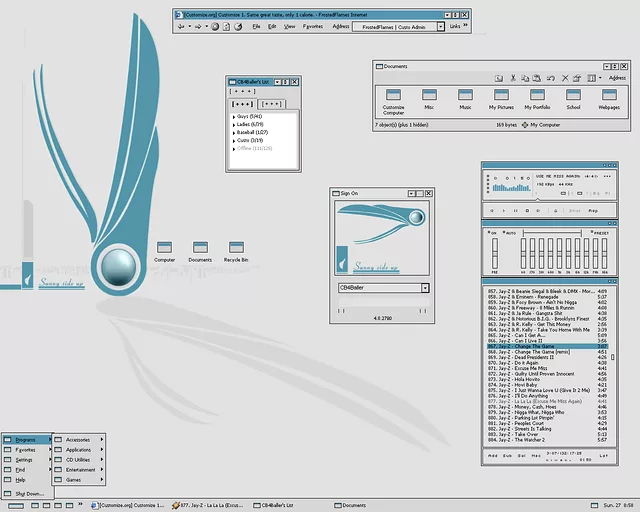Click Shut Down in start menu

[29, 493]
